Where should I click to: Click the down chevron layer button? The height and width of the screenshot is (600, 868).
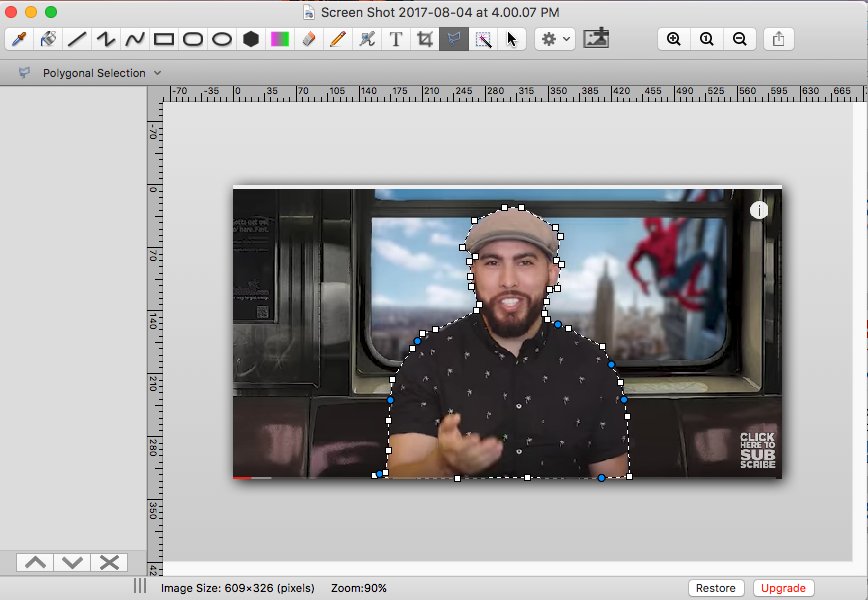click(x=72, y=562)
